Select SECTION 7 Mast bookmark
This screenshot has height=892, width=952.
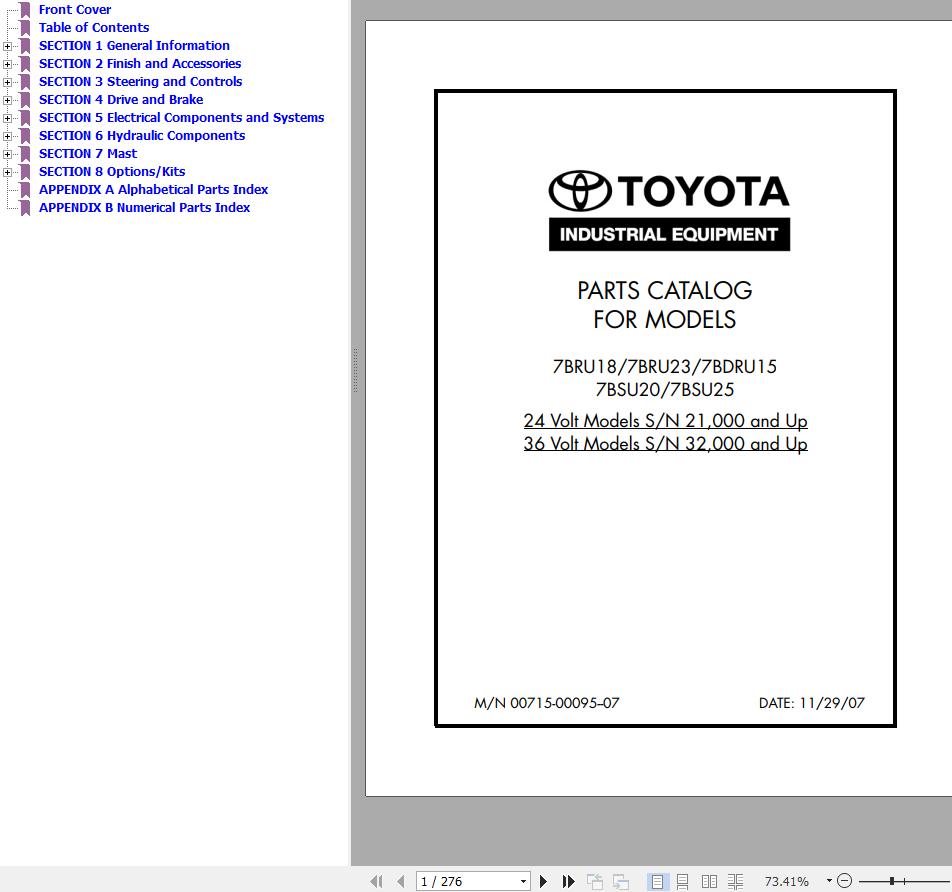coord(88,154)
